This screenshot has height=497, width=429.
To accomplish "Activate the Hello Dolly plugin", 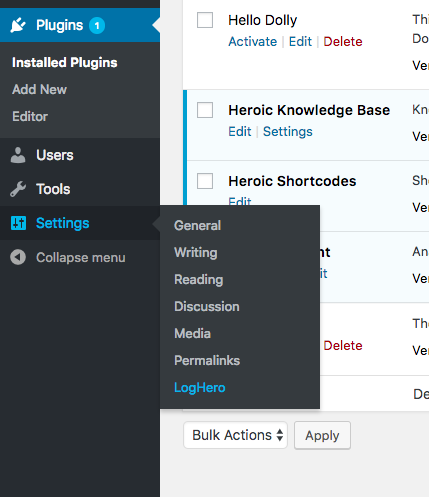I will click(x=253, y=42).
